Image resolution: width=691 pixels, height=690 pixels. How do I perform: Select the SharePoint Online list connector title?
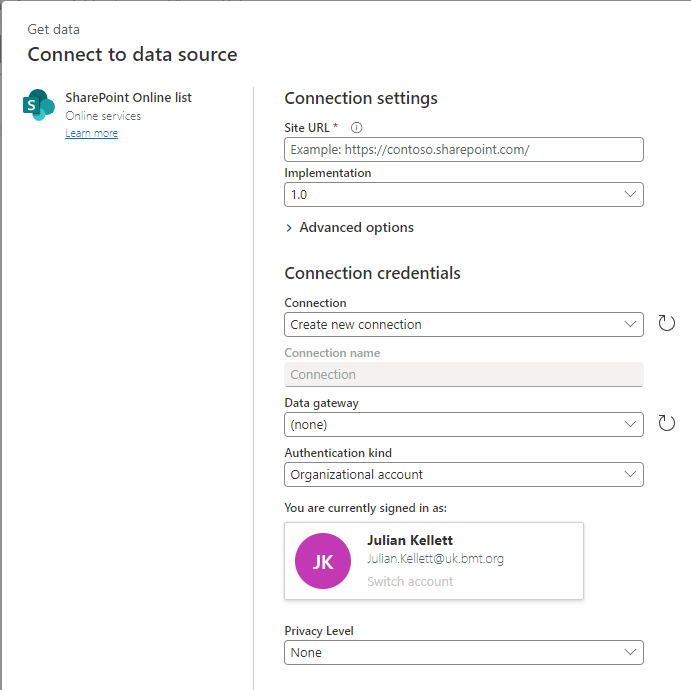click(x=128, y=98)
